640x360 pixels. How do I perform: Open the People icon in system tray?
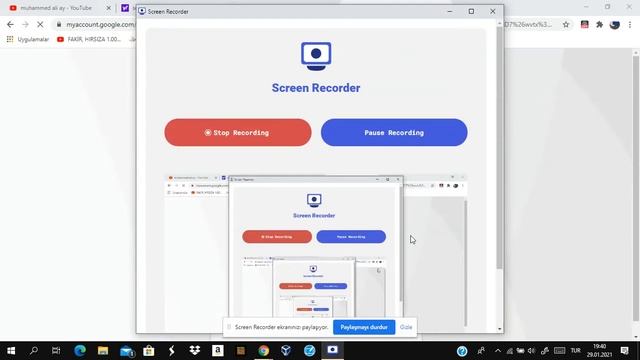(x=481, y=351)
